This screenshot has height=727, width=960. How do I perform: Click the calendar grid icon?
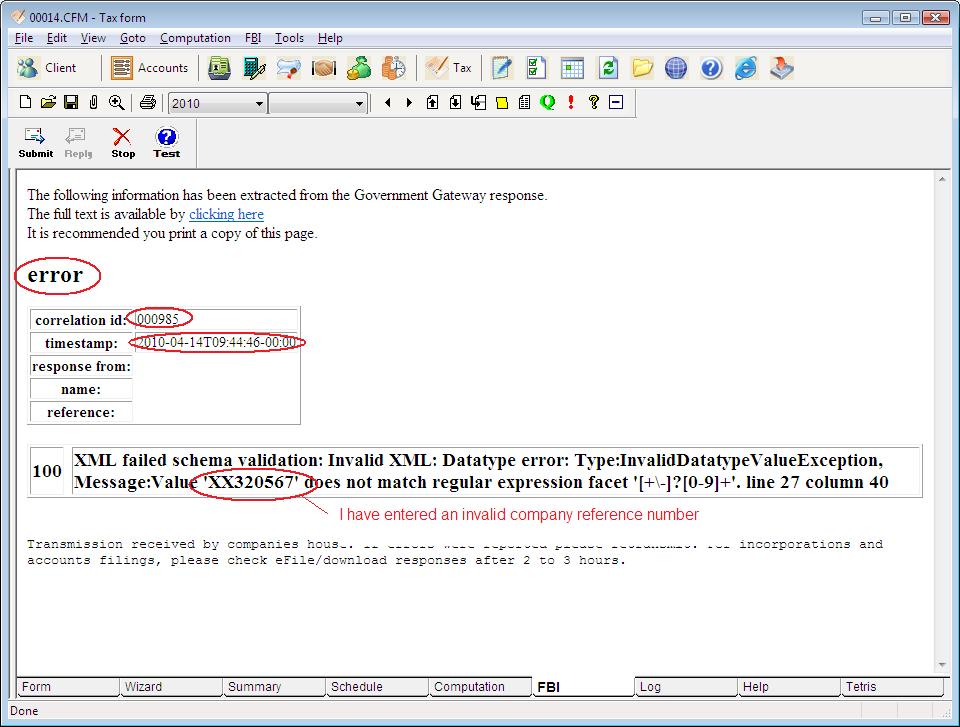pyautogui.click(x=572, y=68)
